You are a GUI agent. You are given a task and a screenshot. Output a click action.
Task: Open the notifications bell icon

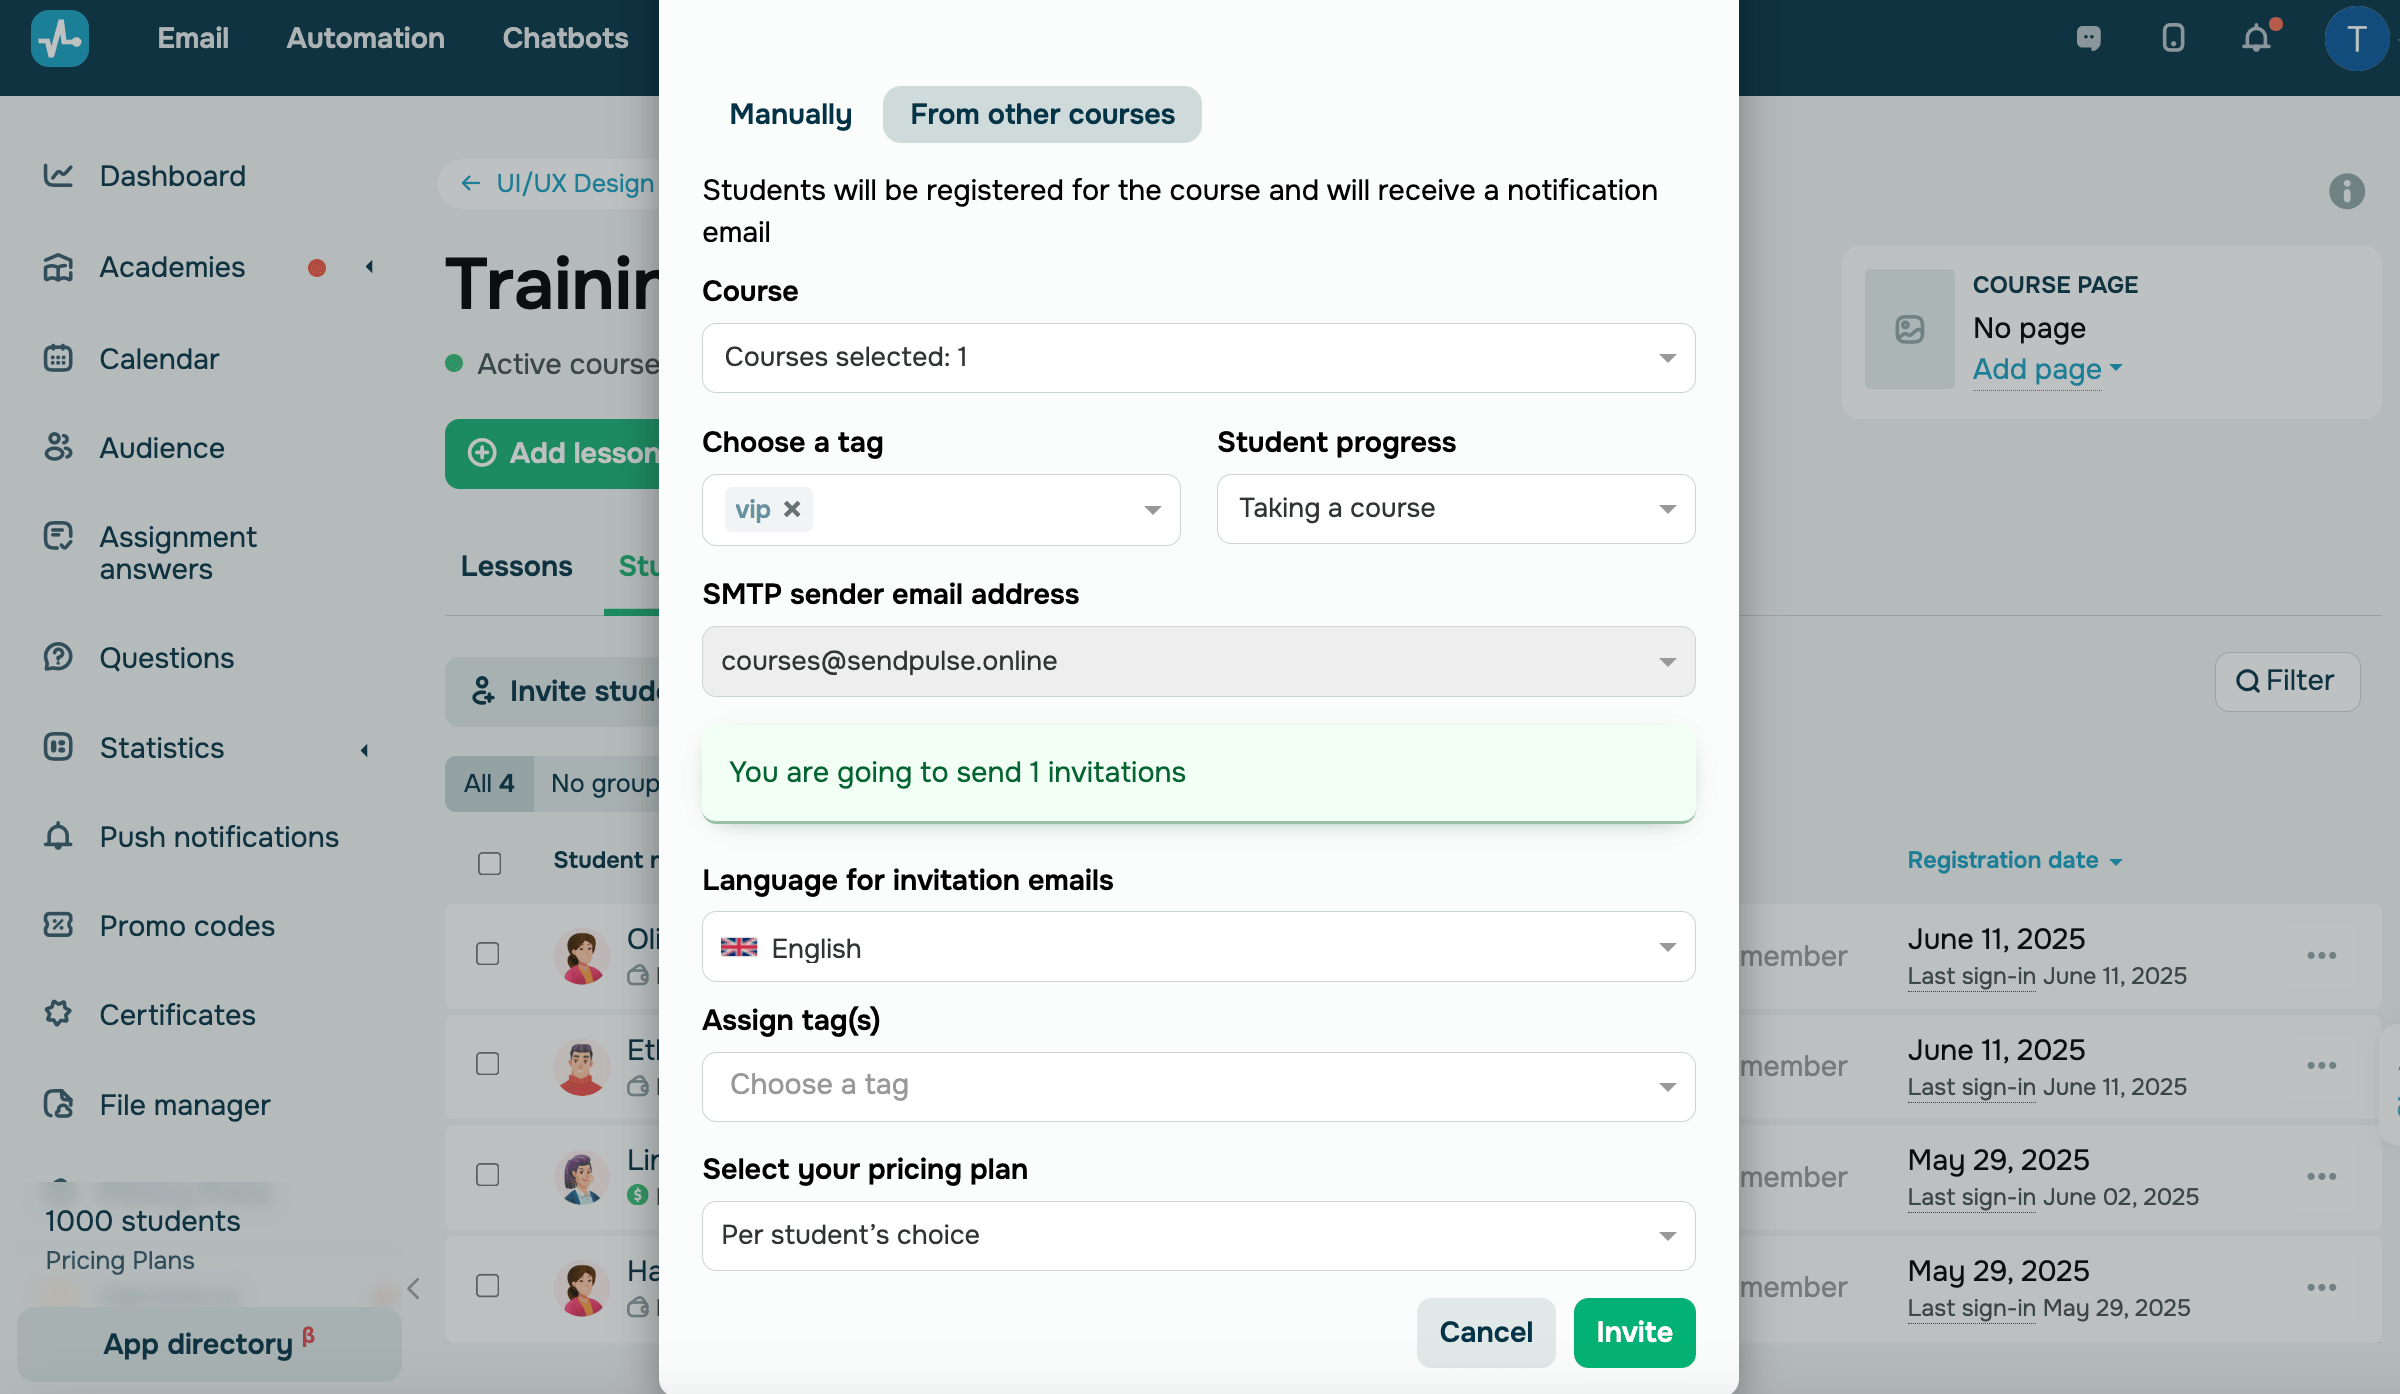pyautogui.click(x=2256, y=39)
